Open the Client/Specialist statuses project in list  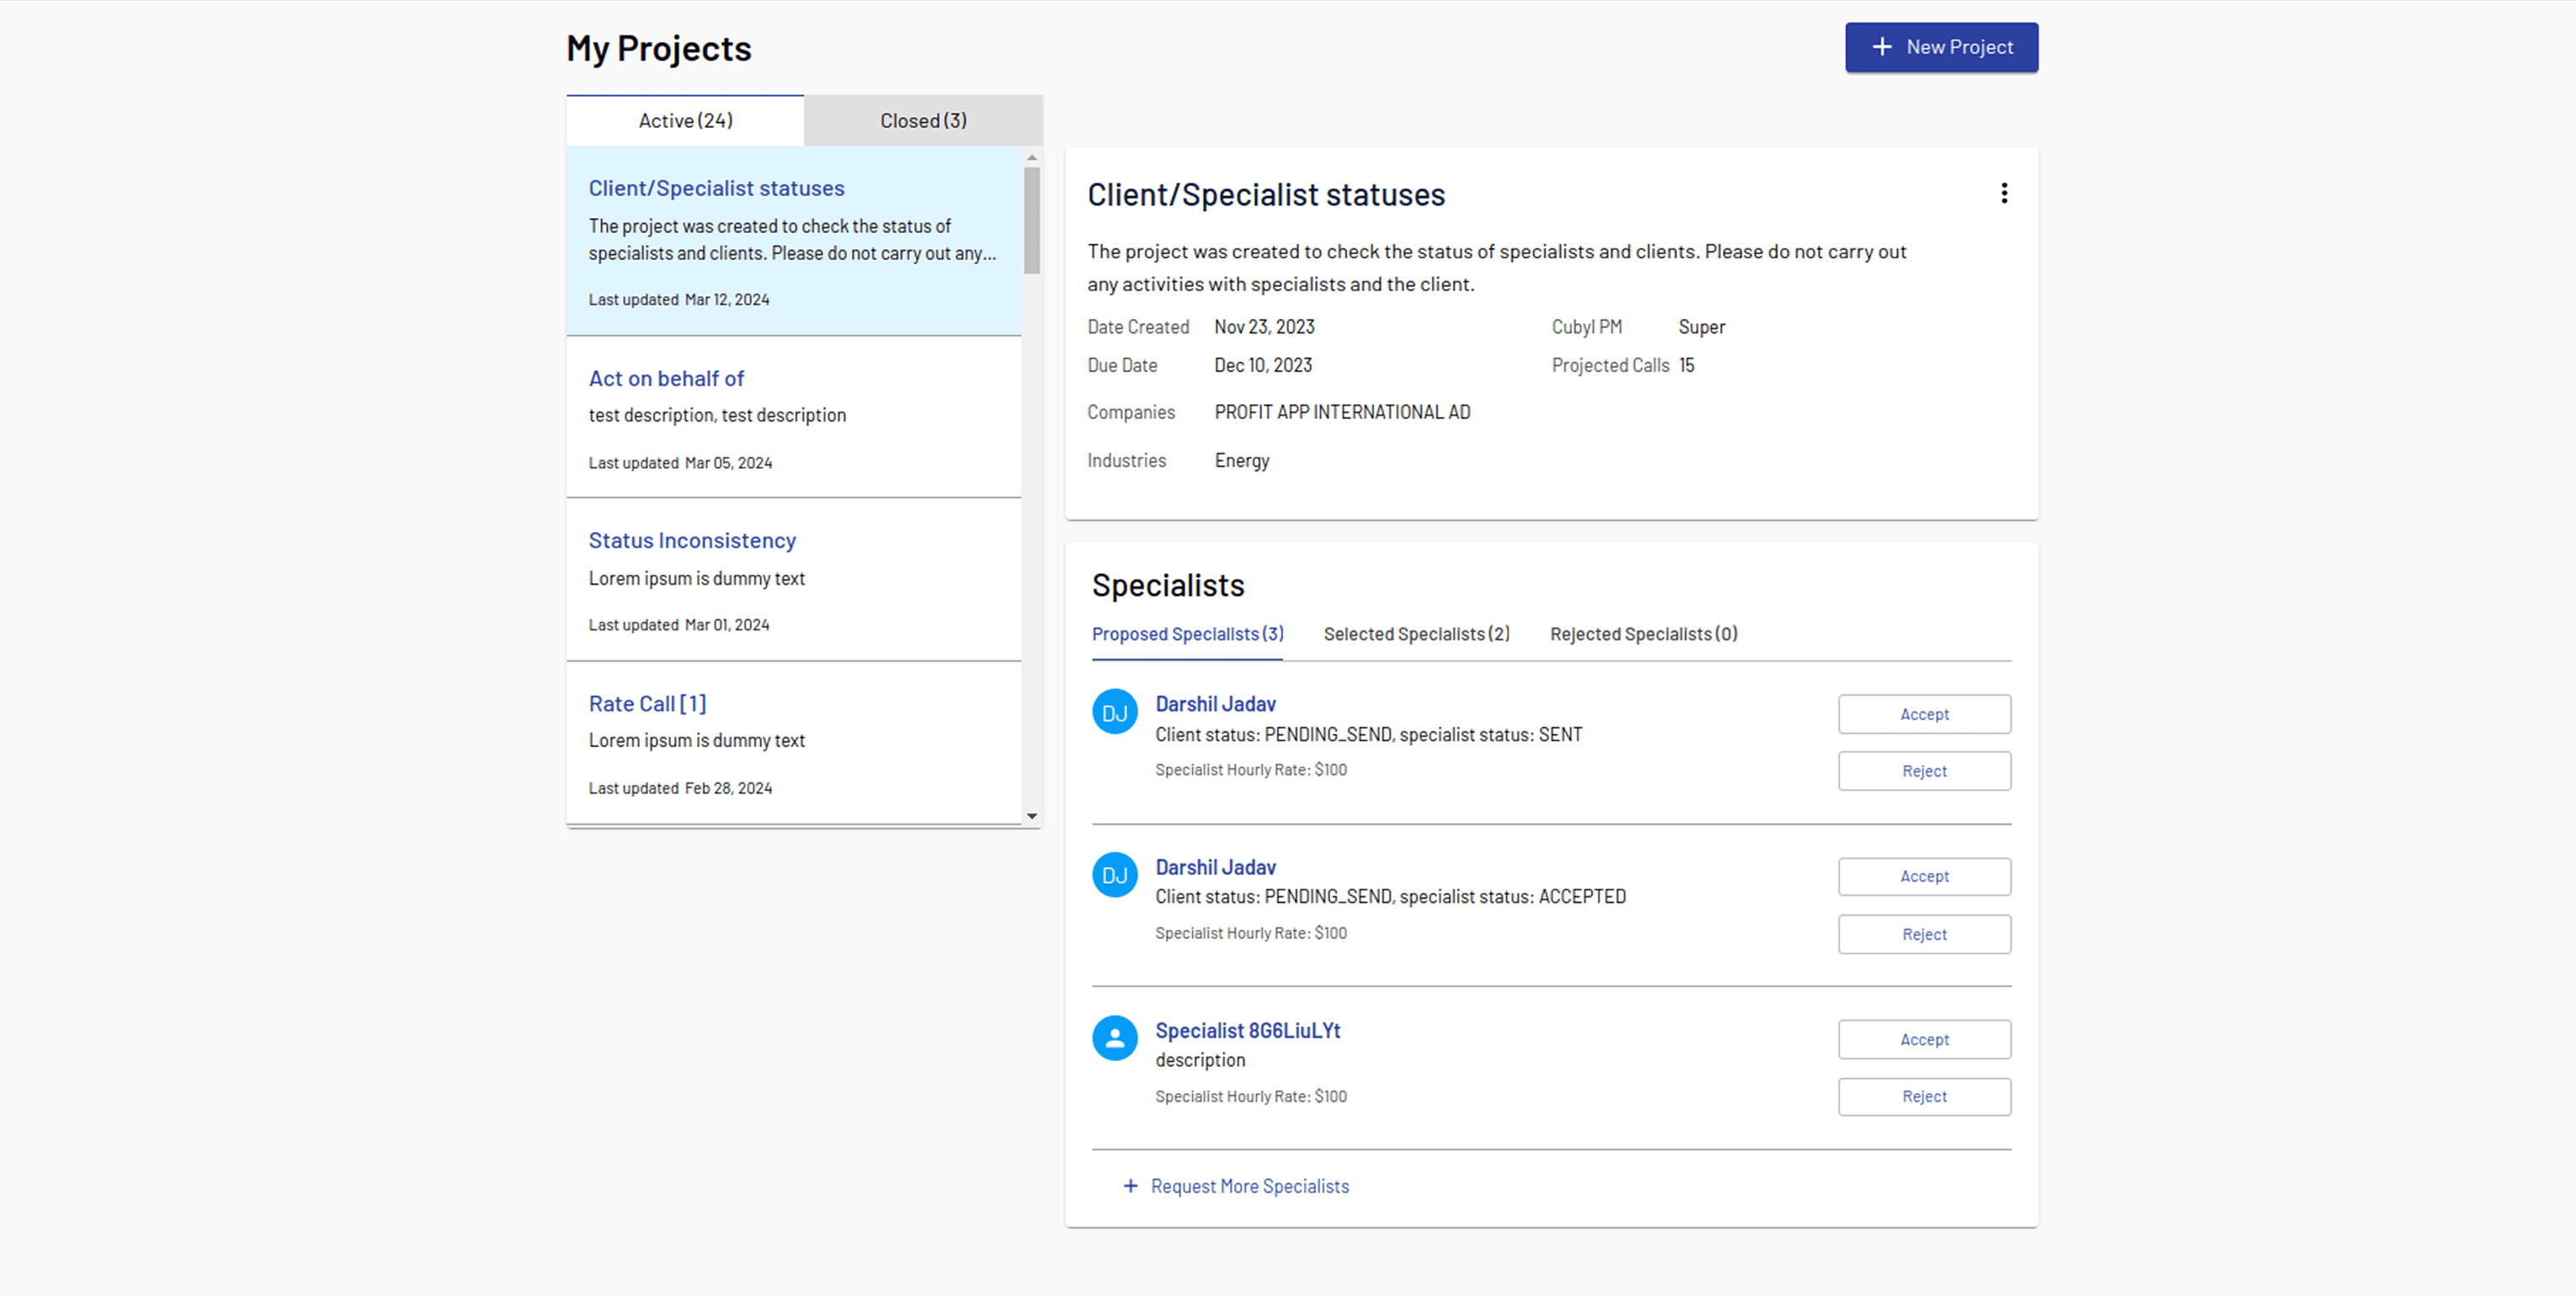[x=794, y=241]
